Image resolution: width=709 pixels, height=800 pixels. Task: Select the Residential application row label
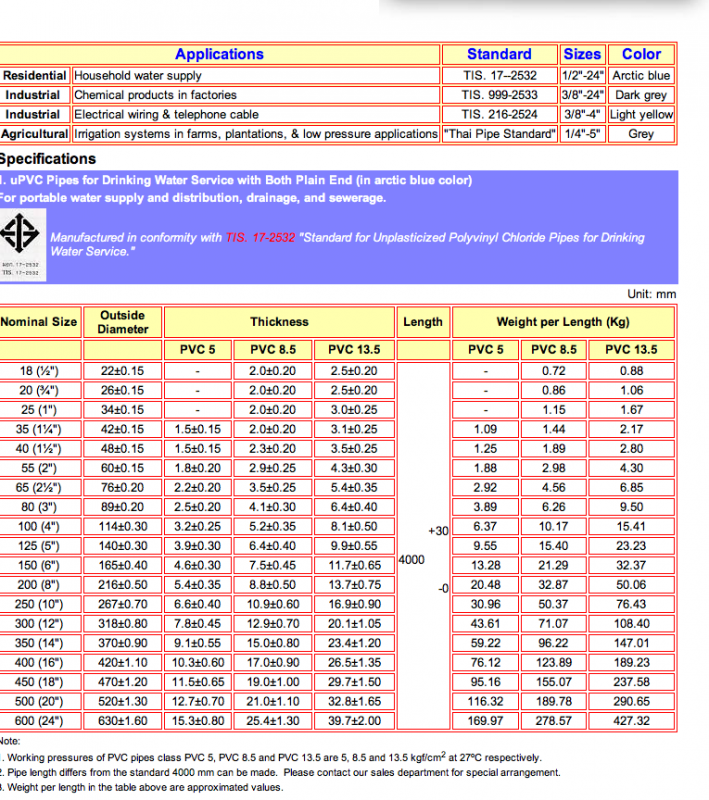coord(35,76)
